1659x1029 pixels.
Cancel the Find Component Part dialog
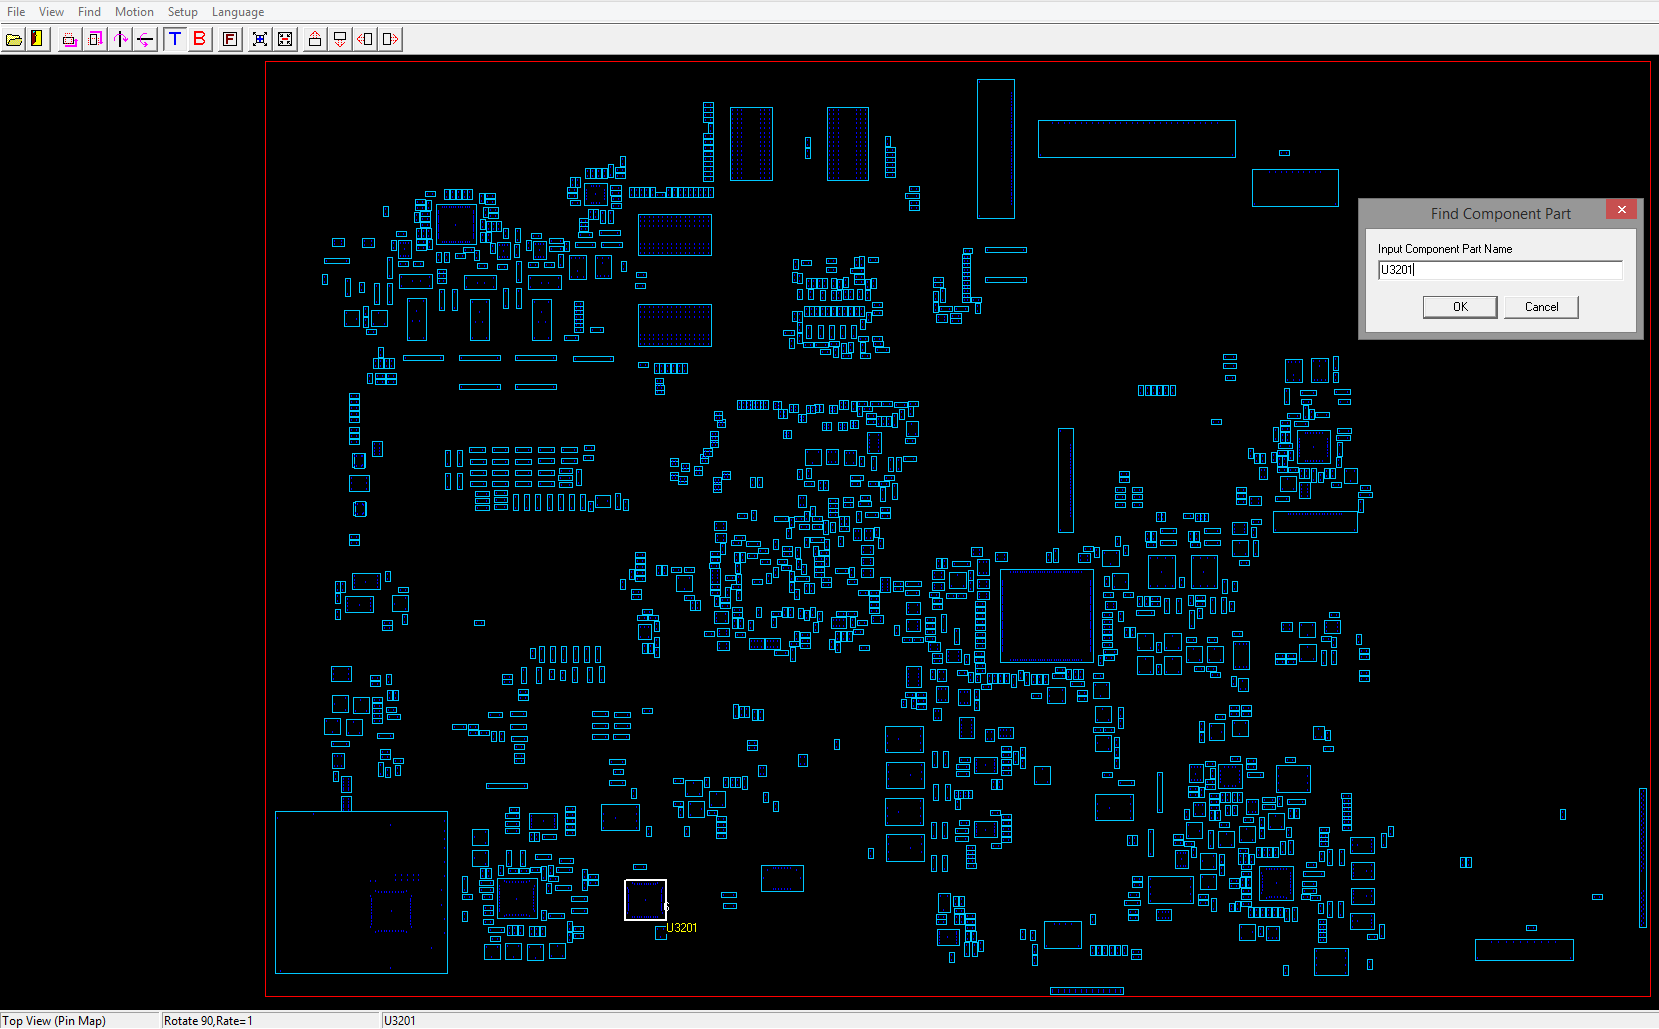pos(1540,307)
